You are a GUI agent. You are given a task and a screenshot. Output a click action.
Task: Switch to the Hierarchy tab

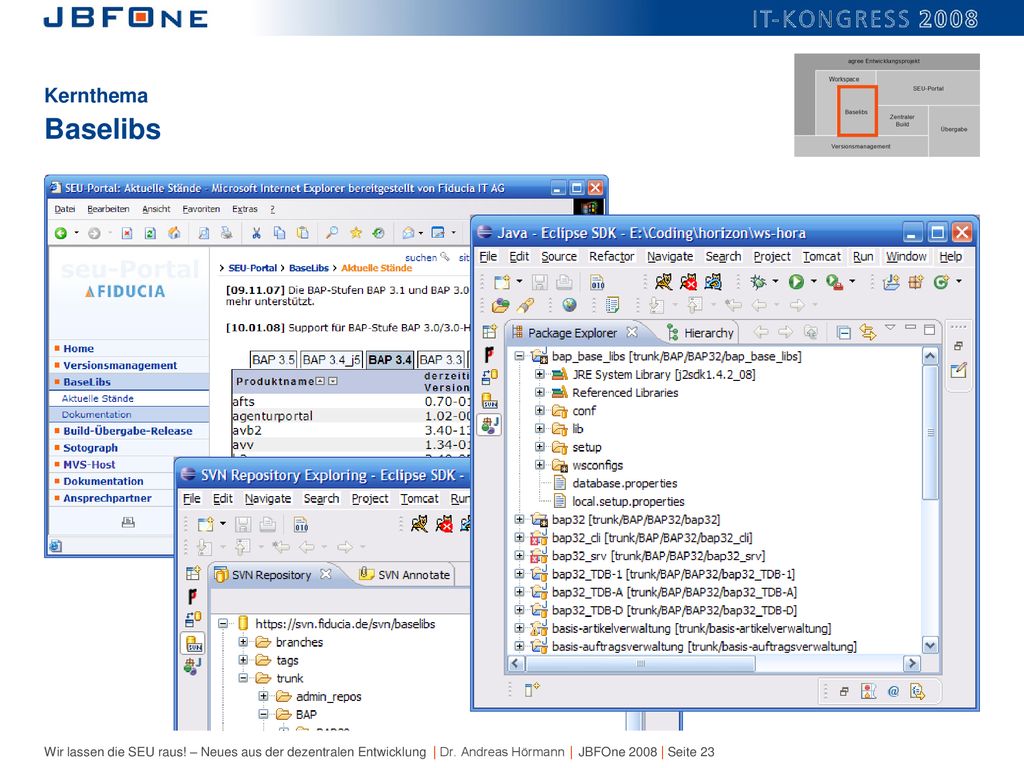[700, 333]
